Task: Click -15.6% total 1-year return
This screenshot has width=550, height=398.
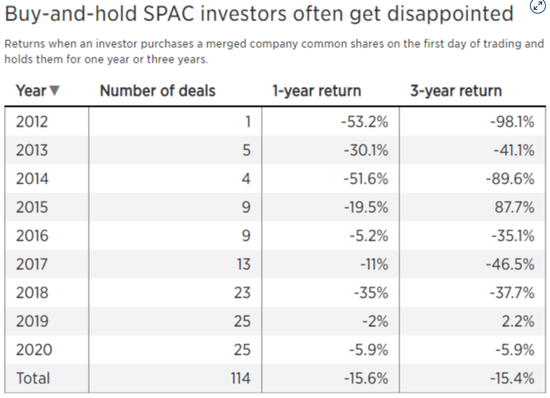Action: [x=366, y=378]
